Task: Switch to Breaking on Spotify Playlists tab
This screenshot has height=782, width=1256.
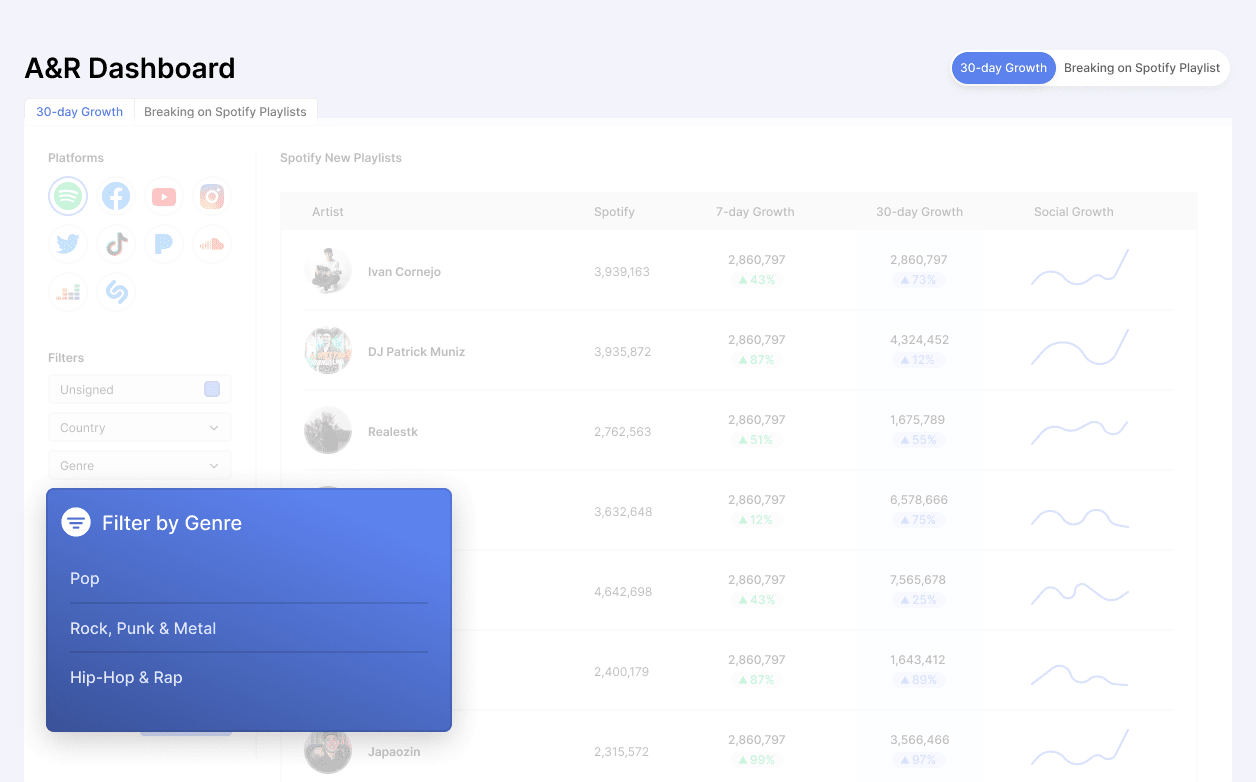Action: click(x=225, y=111)
